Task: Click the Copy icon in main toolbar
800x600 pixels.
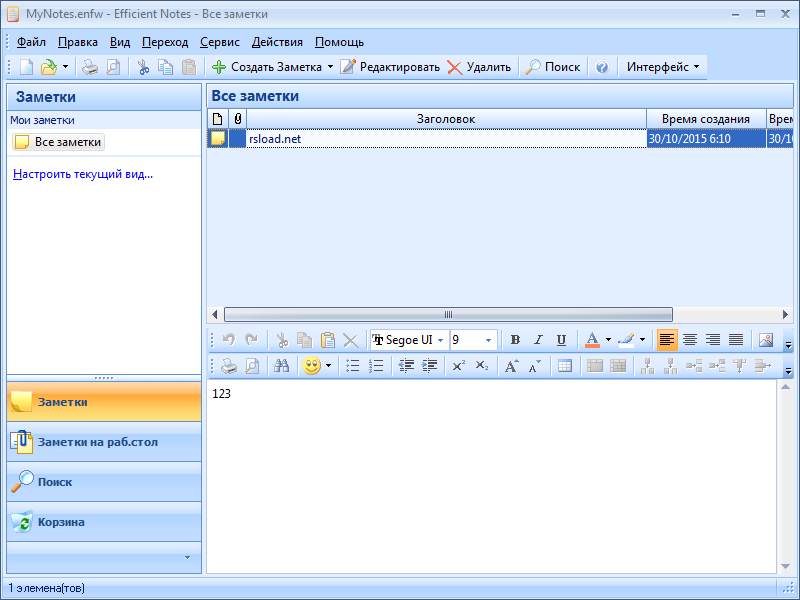Action: click(166, 67)
